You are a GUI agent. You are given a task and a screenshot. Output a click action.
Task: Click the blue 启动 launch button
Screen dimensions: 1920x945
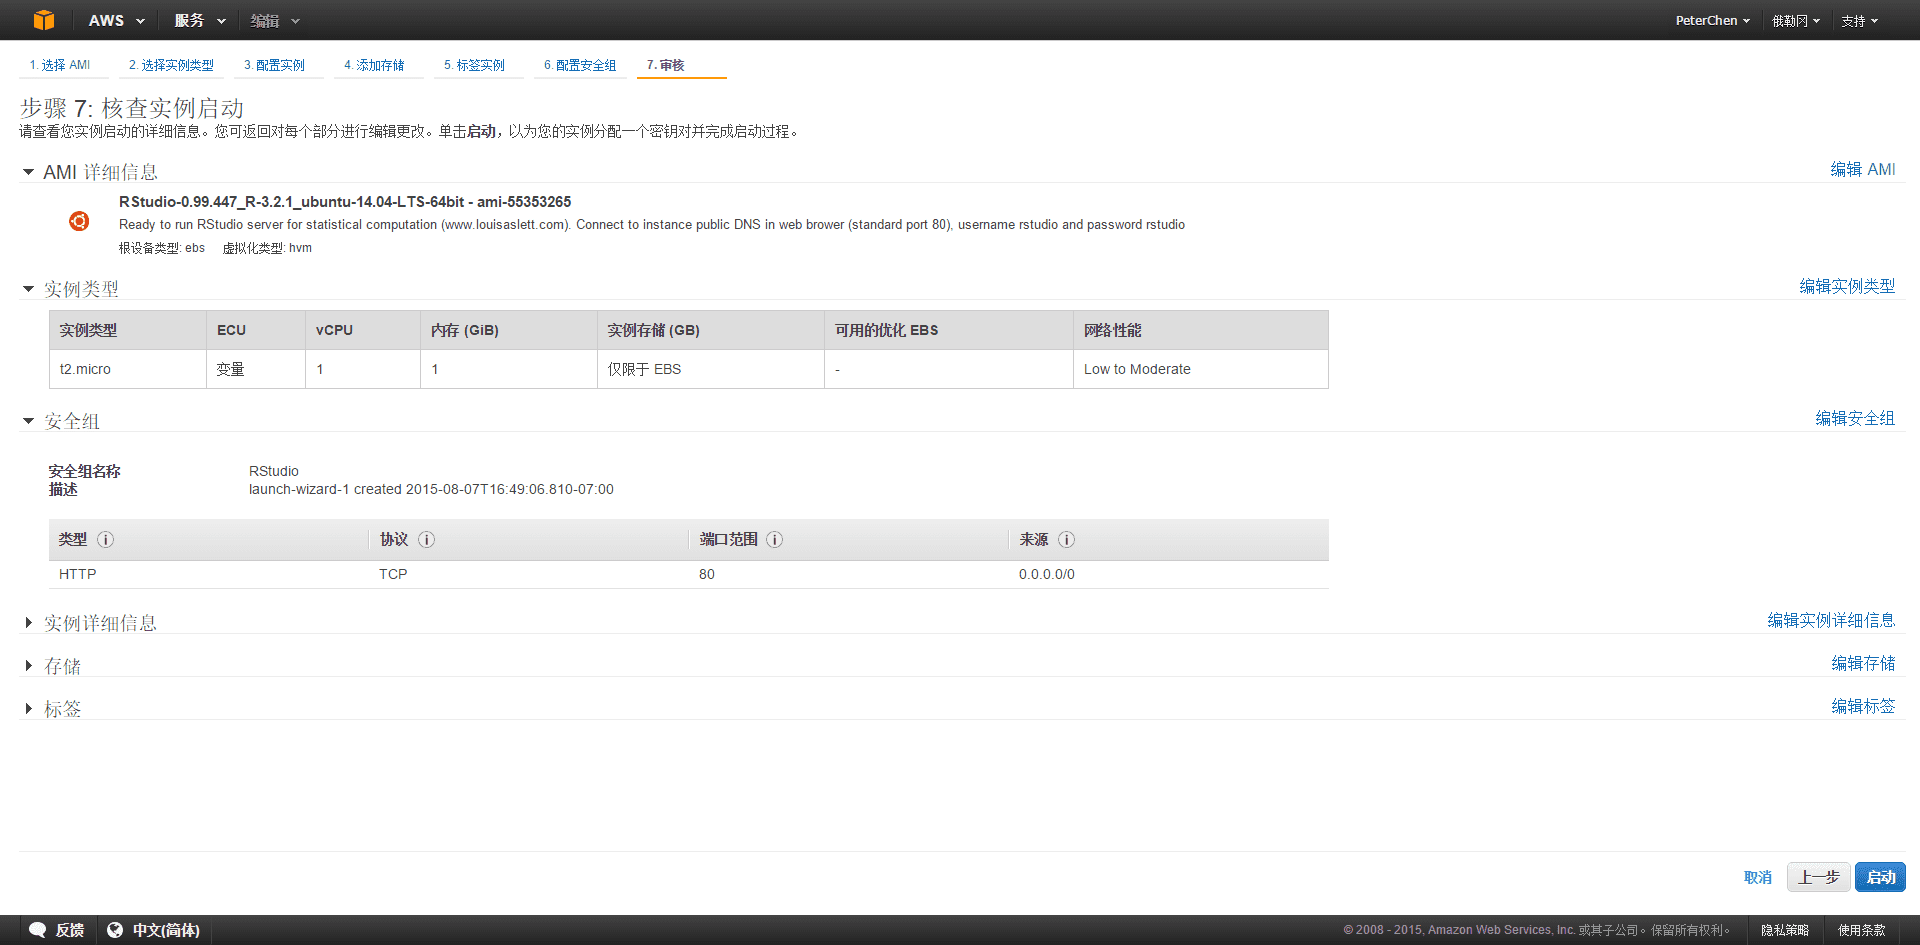(x=1880, y=877)
